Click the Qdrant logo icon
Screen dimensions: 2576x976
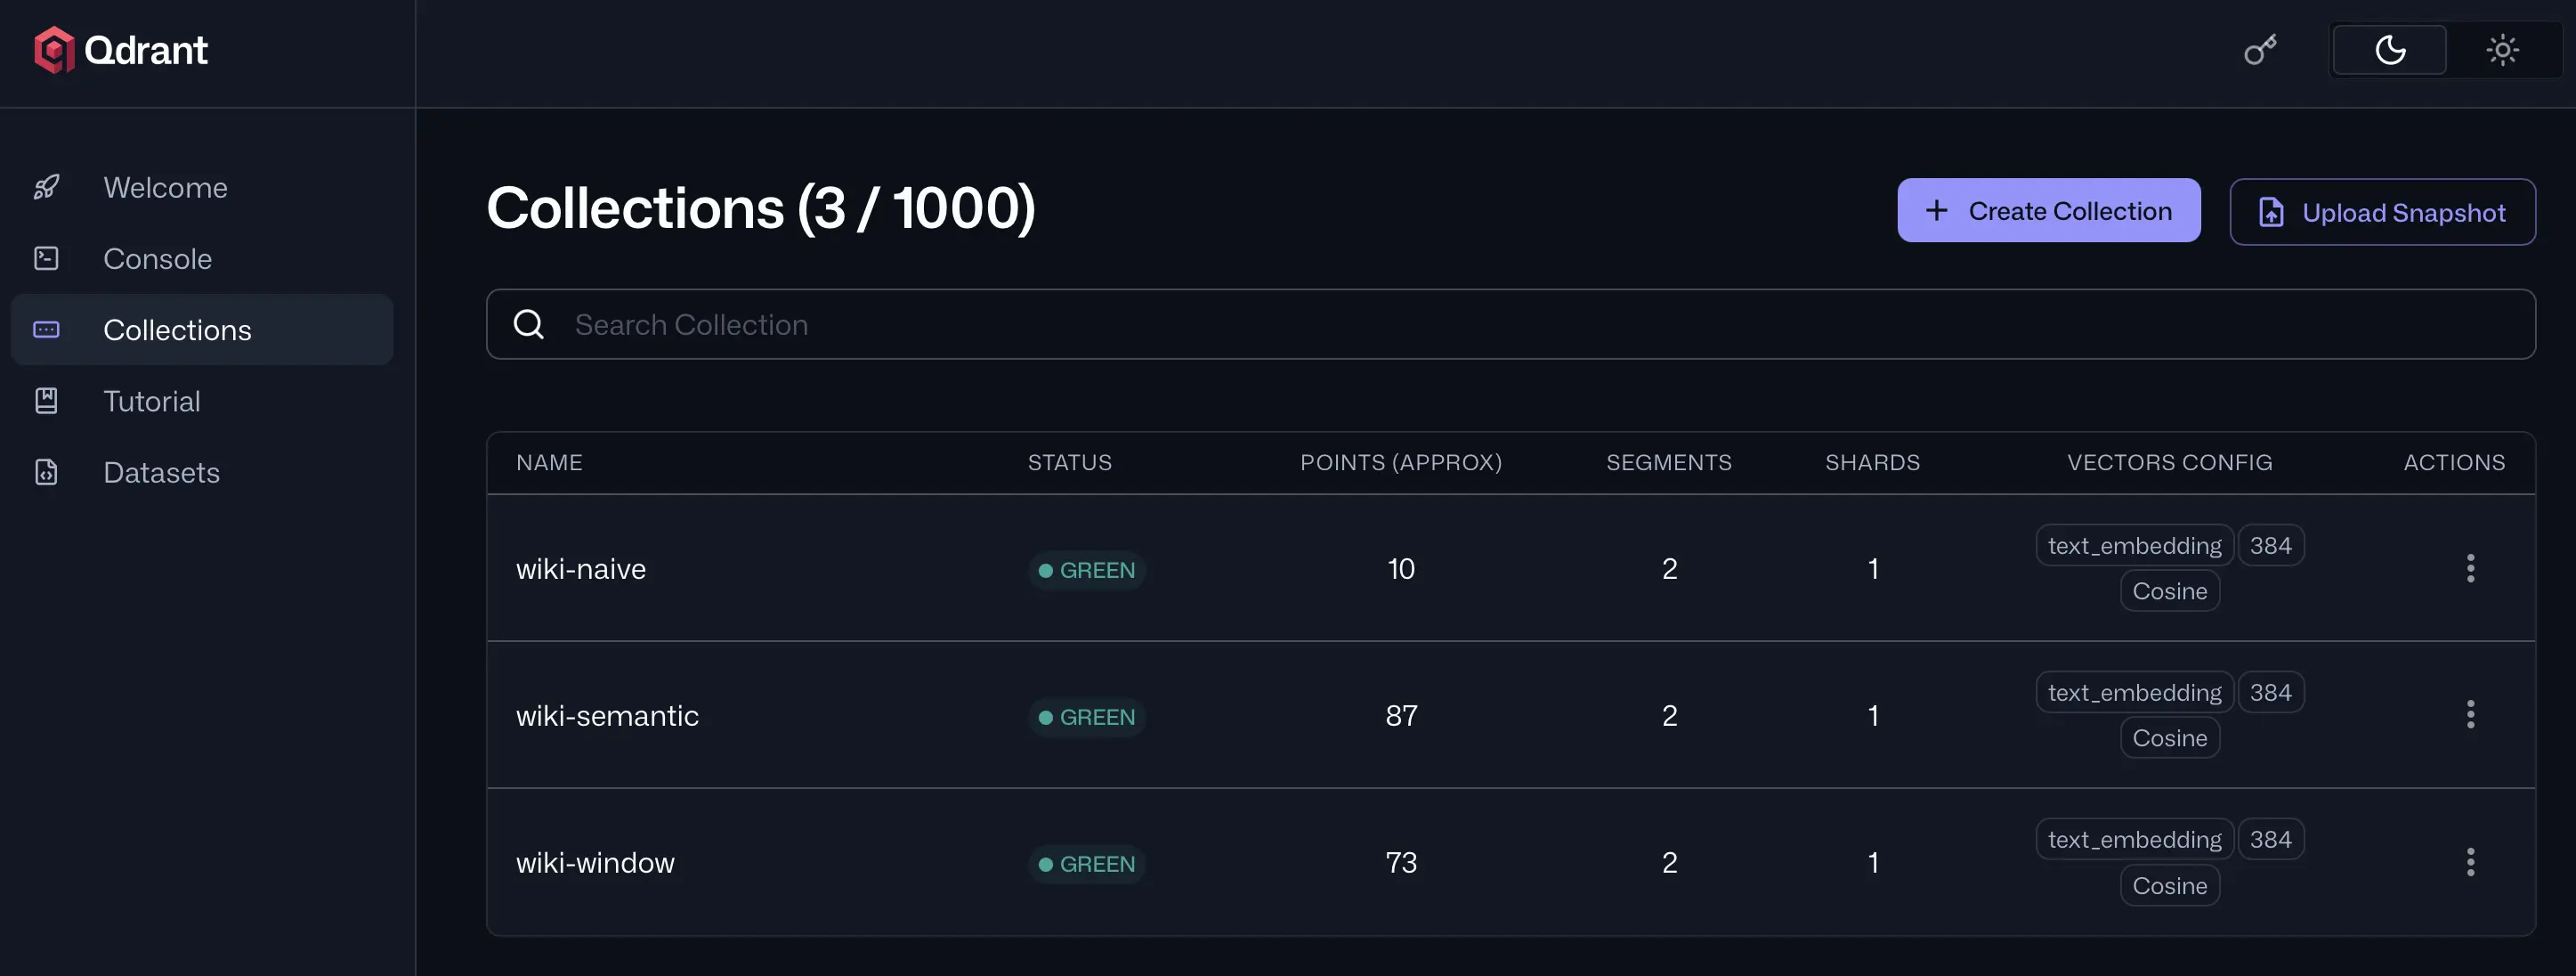click(54, 50)
